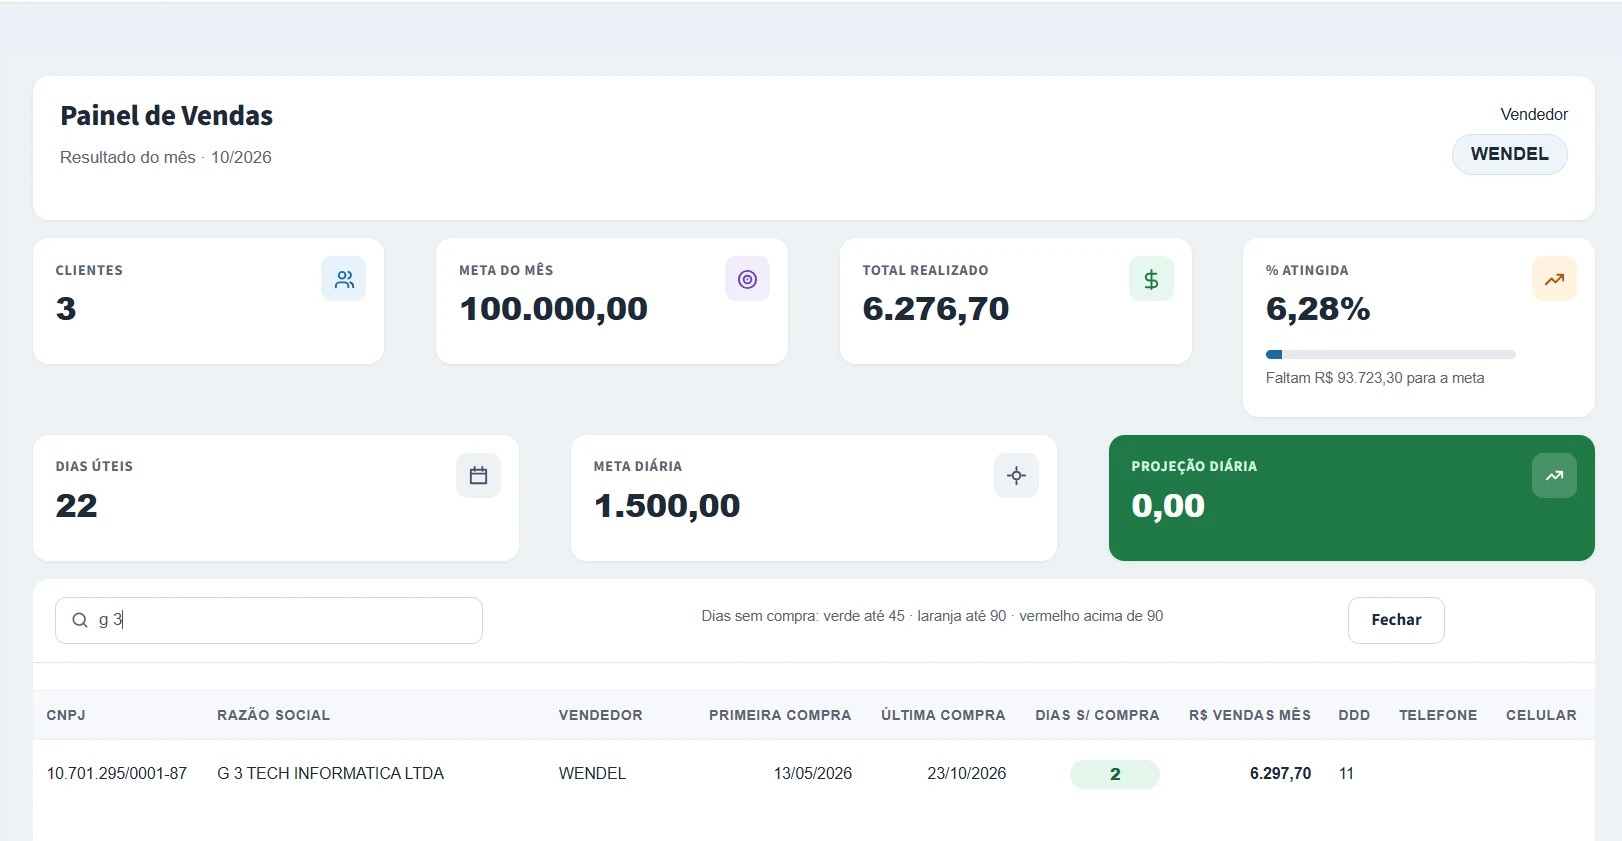
Task: Click WENDEL in the table row
Action: coord(592,773)
